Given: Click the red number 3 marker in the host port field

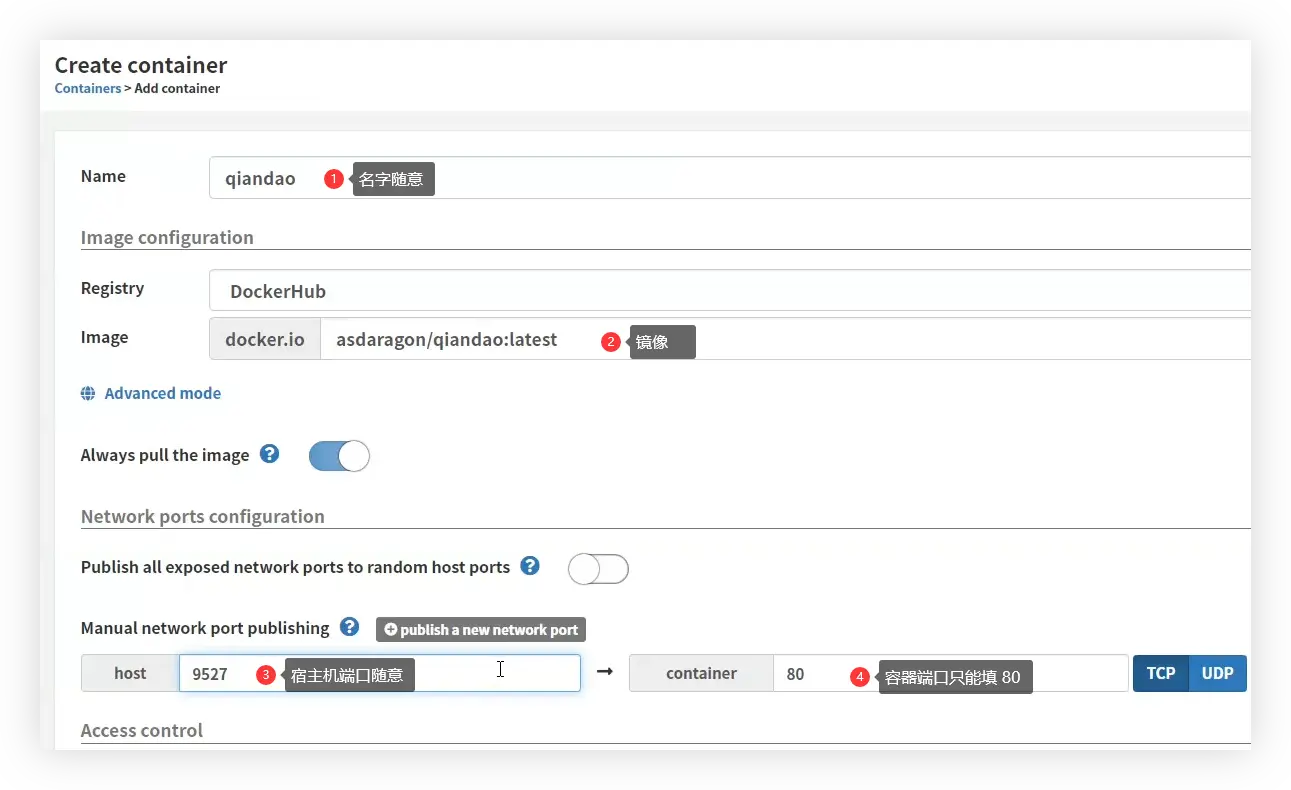Looking at the screenshot, I should pyautogui.click(x=266, y=675).
